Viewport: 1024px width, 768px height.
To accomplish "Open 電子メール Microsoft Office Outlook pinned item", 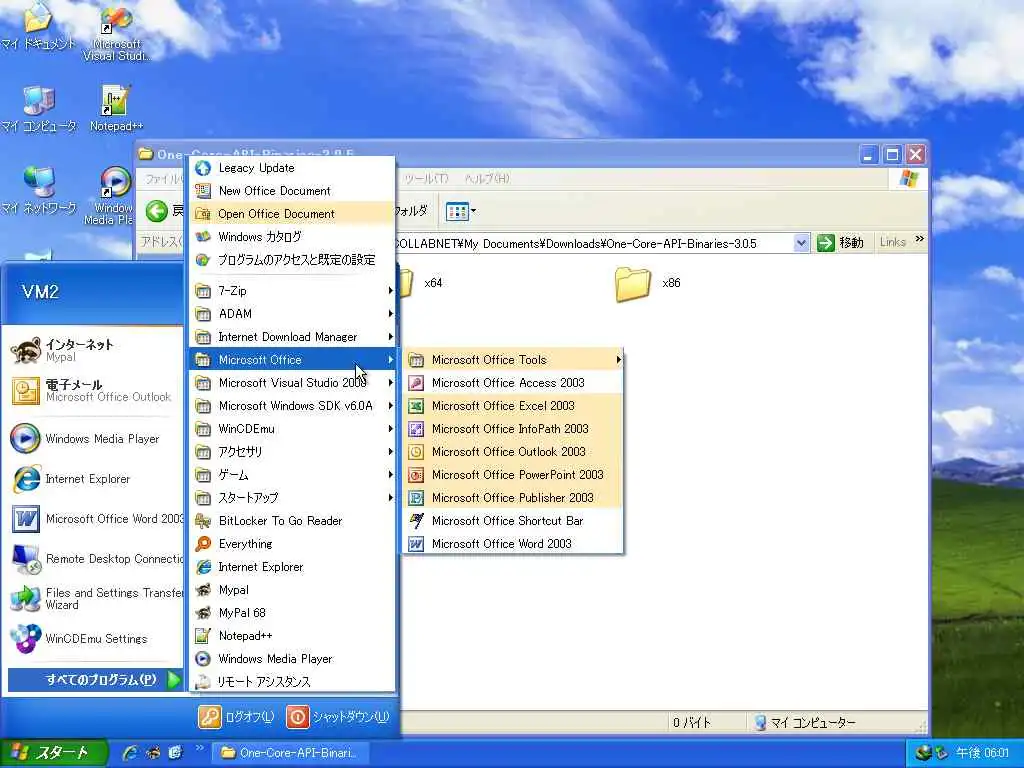I will tap(95, 391).
